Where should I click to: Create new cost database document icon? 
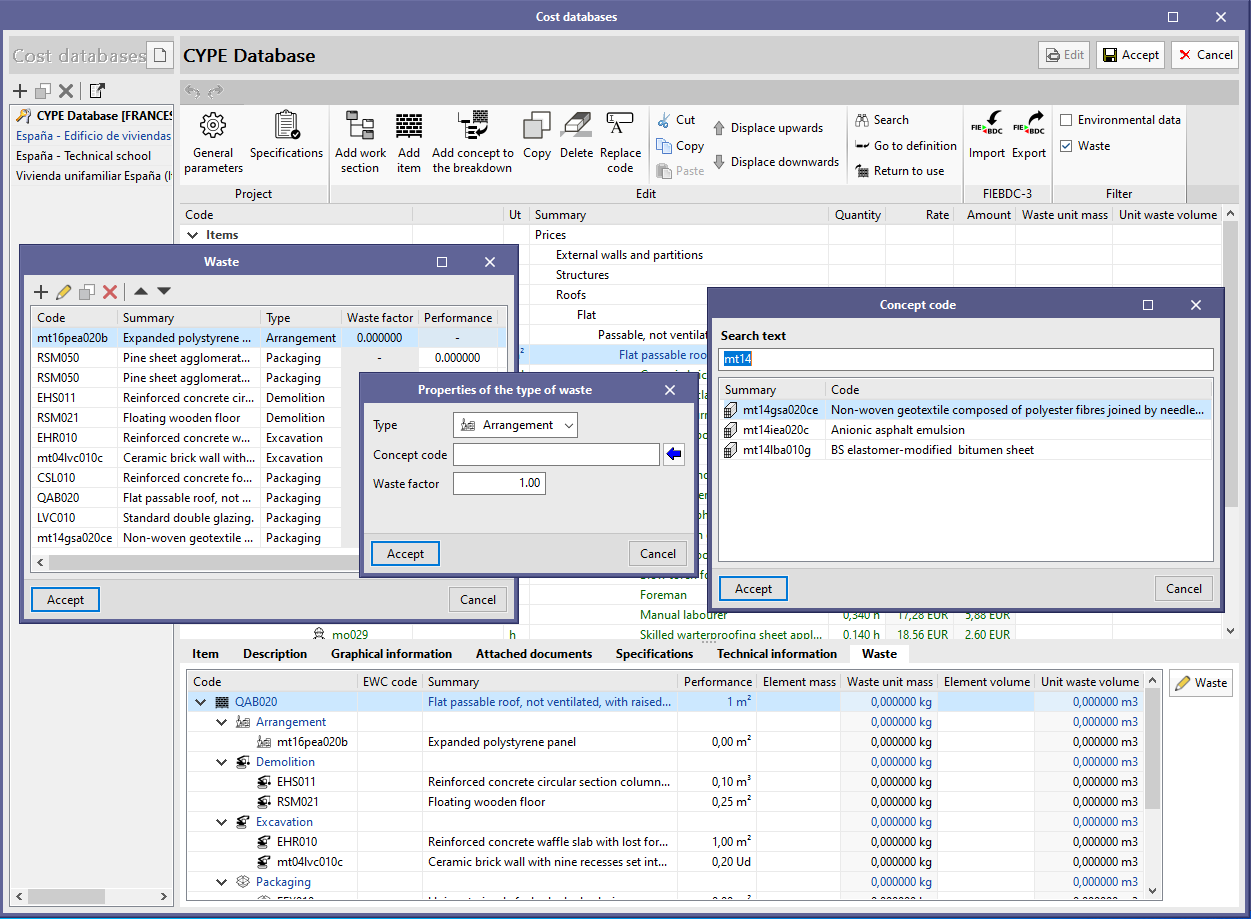pyautogui.click(x=159, y=55)
